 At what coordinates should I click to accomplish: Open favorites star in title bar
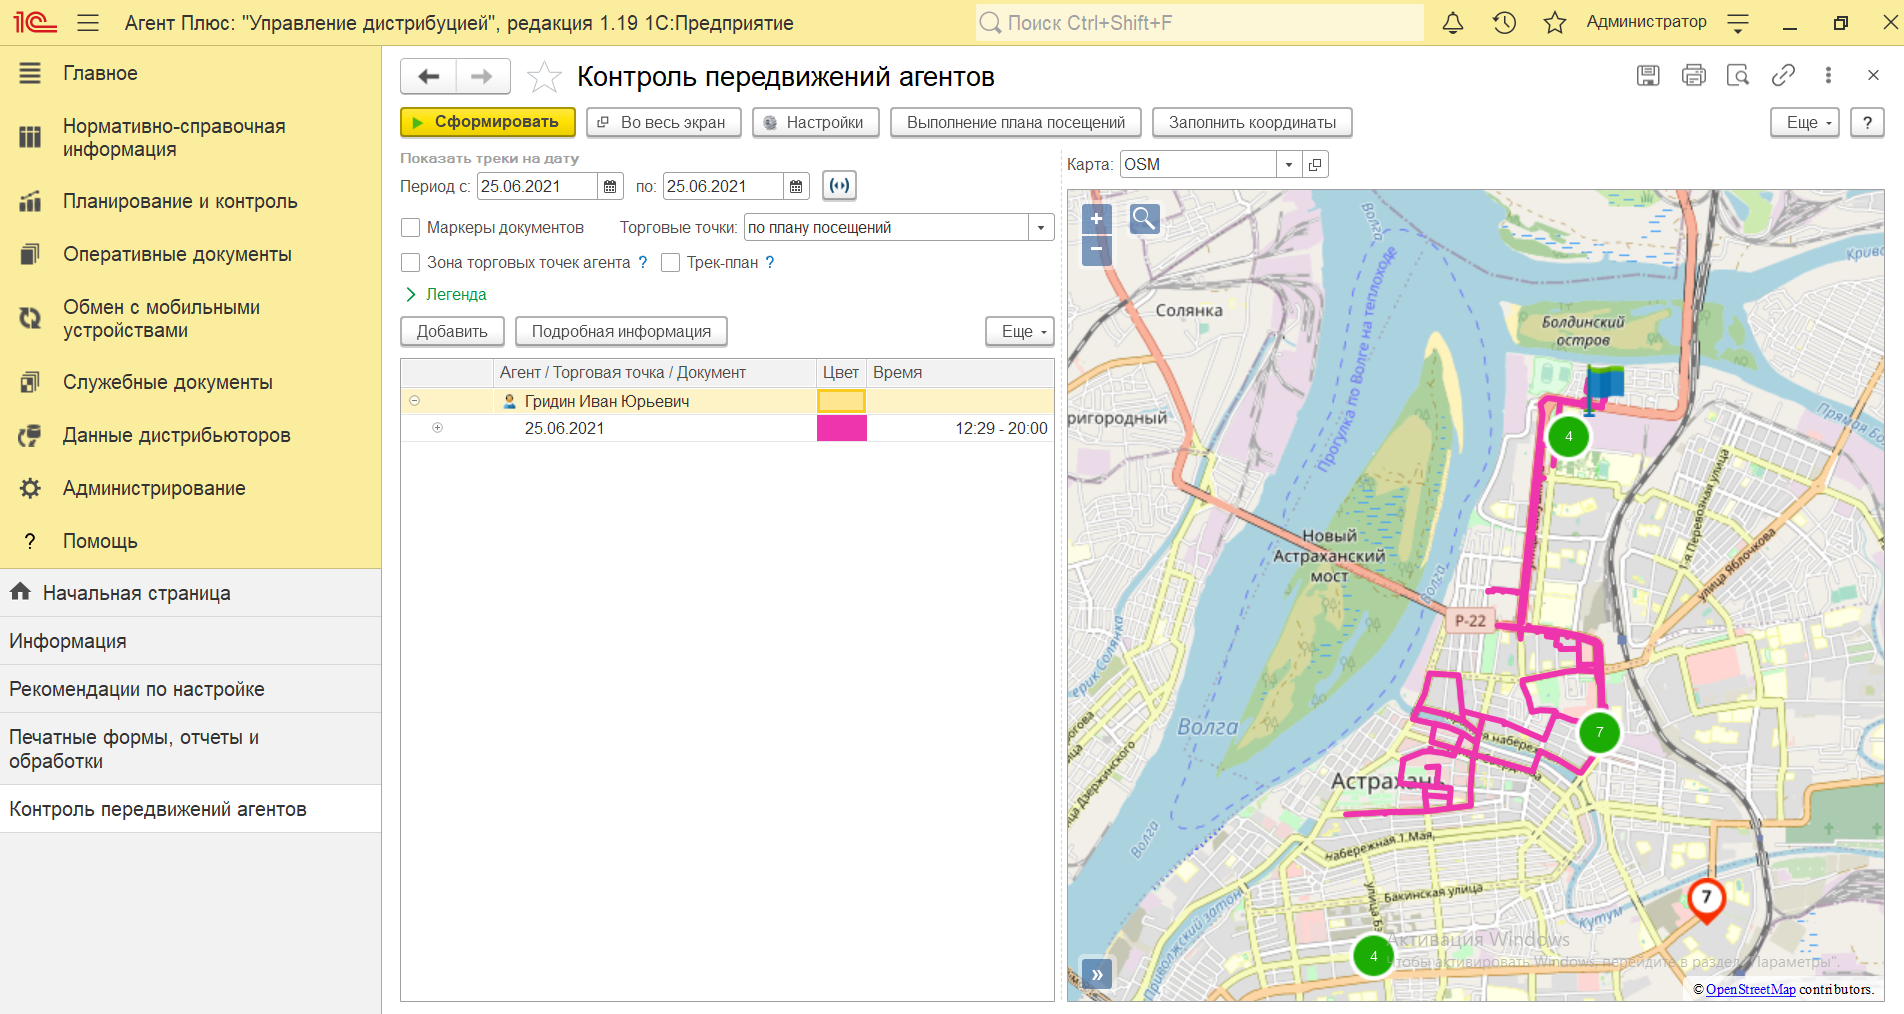1554,22
